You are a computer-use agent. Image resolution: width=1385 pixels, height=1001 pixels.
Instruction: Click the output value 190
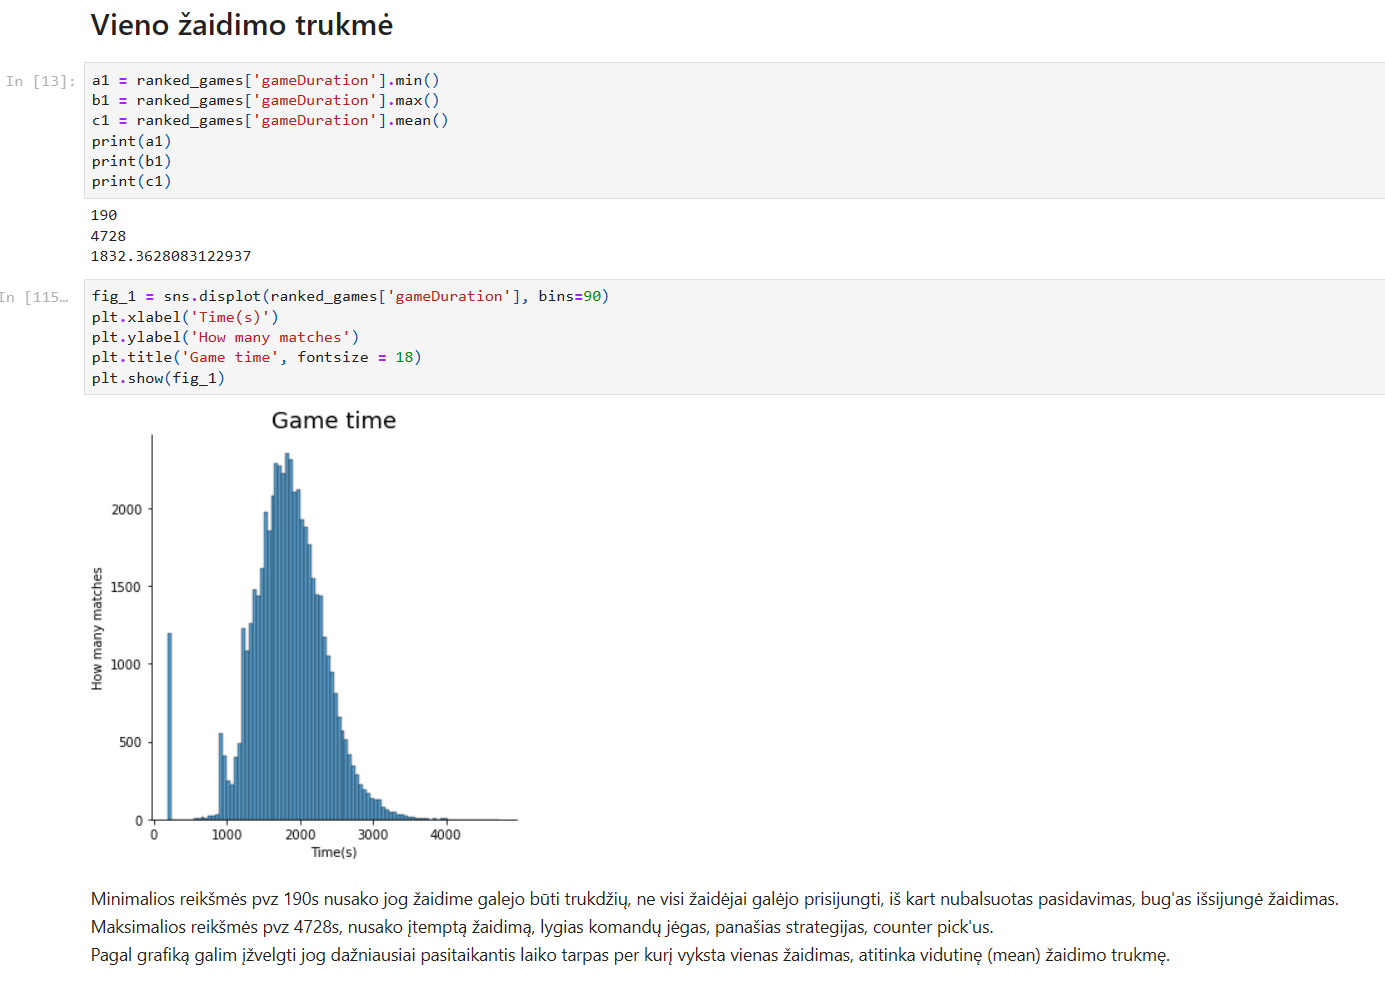104,215
